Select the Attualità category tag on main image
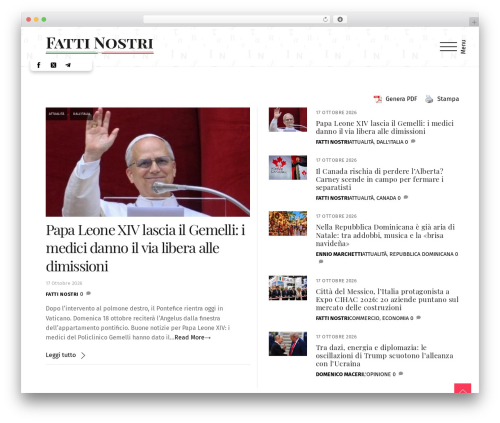This screenshot has height=423, width=500. pos(56,114)
